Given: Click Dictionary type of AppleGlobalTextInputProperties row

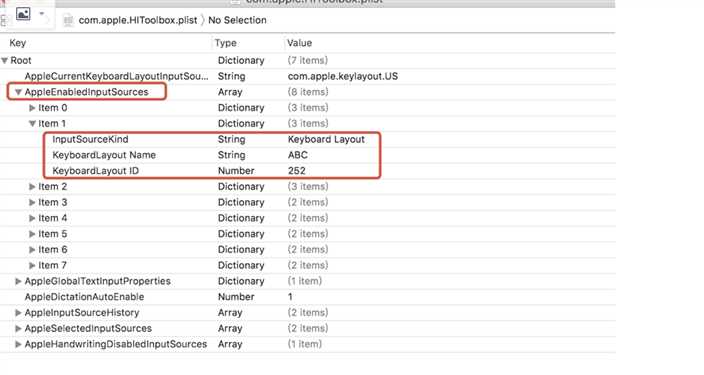Looking at the screenshot, I should pos(241,281).
